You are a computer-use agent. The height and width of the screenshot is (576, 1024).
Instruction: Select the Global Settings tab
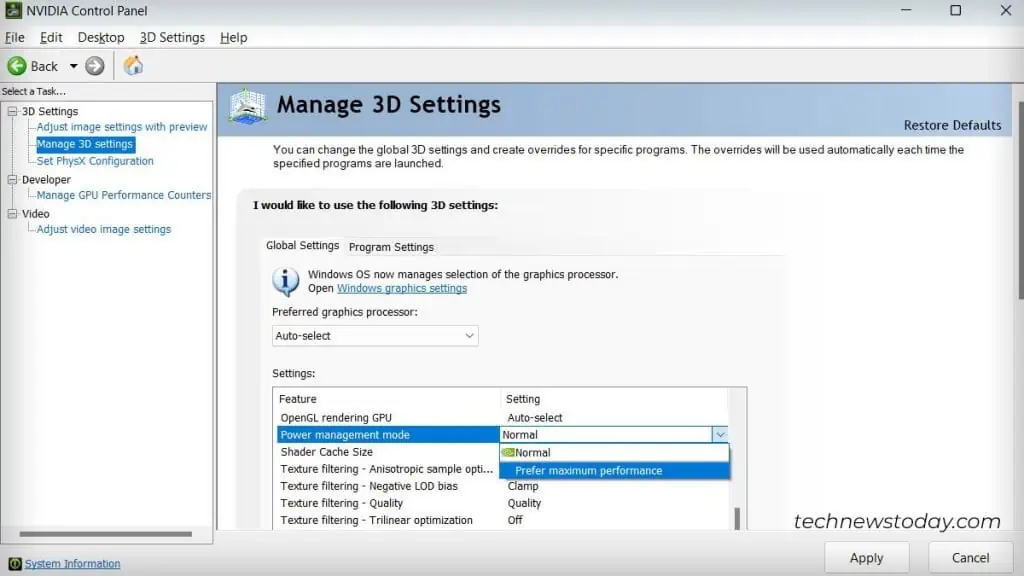[x=302, y=246]
